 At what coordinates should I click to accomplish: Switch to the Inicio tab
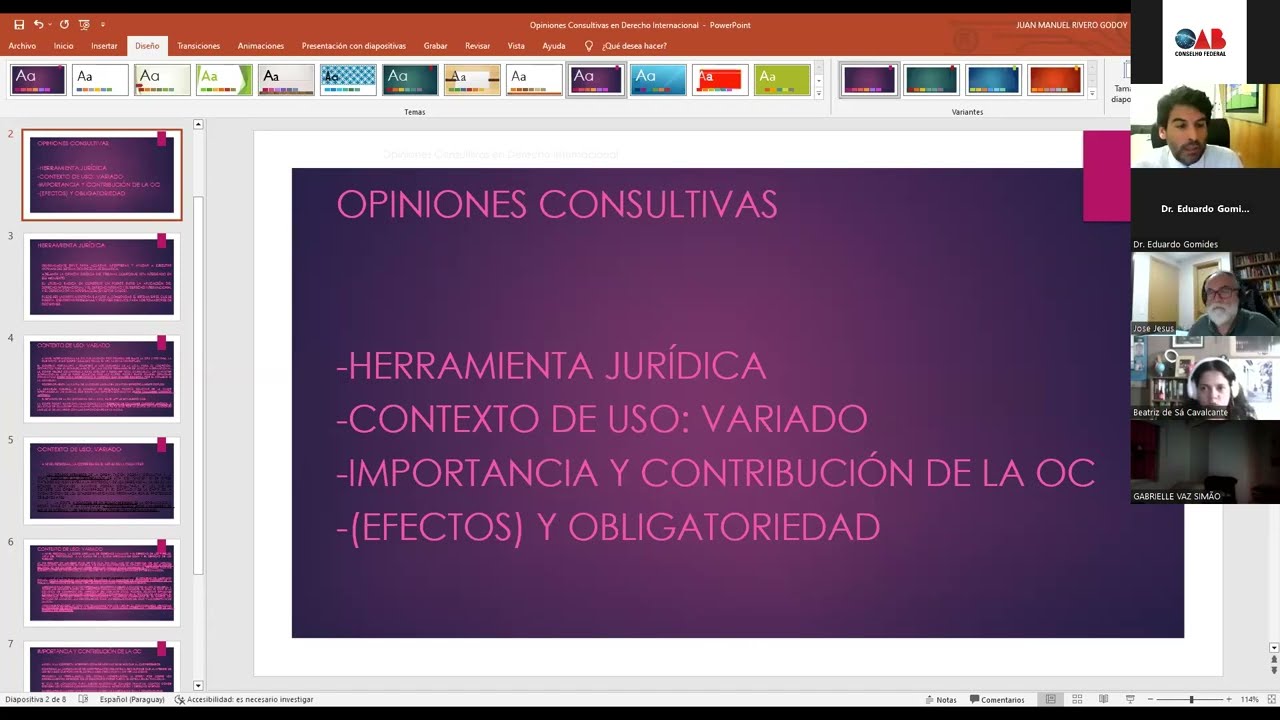pos(63,46)
